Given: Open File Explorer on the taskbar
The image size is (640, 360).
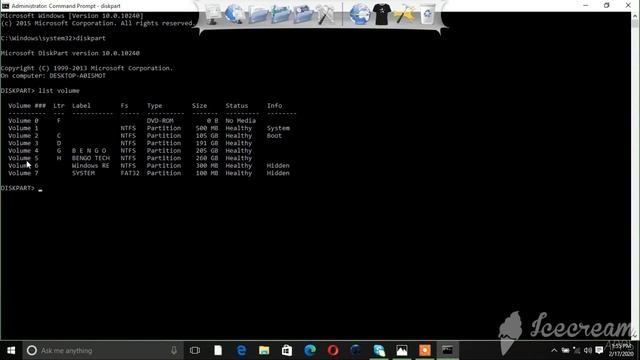Looking at the screenshot, I should [264, 350].
